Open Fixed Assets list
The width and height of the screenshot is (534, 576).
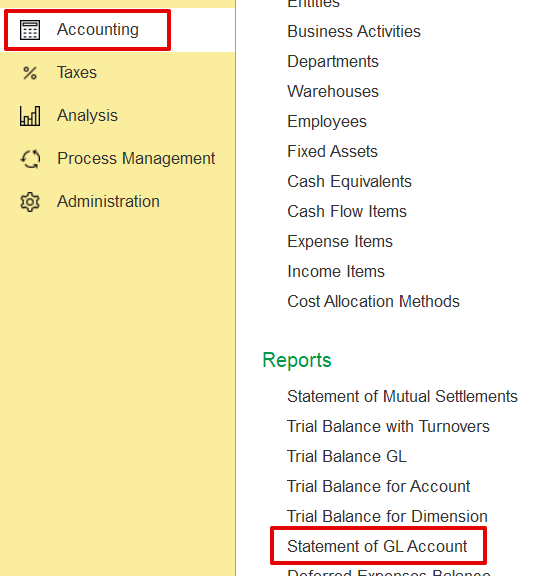pos(332,151)
